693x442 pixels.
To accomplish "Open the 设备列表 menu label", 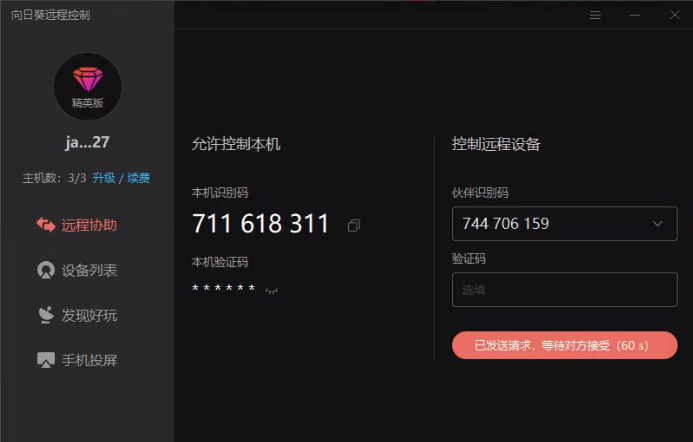I will [89, 270].
